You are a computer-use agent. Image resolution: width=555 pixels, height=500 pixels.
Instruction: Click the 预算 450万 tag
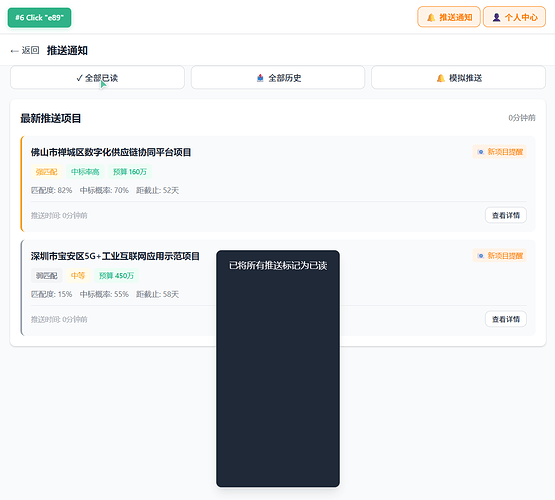[116, 275]
